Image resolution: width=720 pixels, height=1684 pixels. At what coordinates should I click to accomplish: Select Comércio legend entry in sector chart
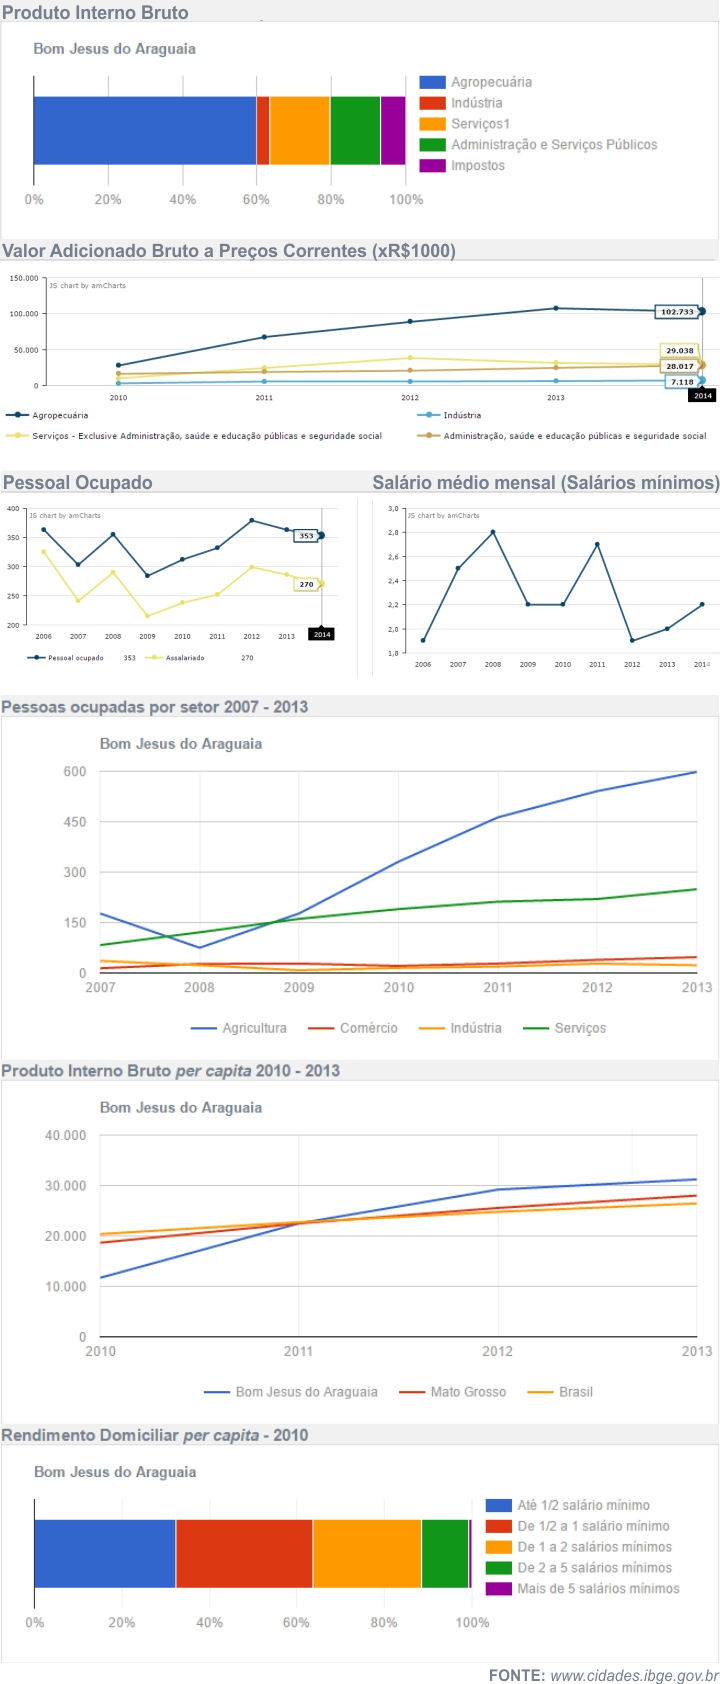[x=353, y=1028]
